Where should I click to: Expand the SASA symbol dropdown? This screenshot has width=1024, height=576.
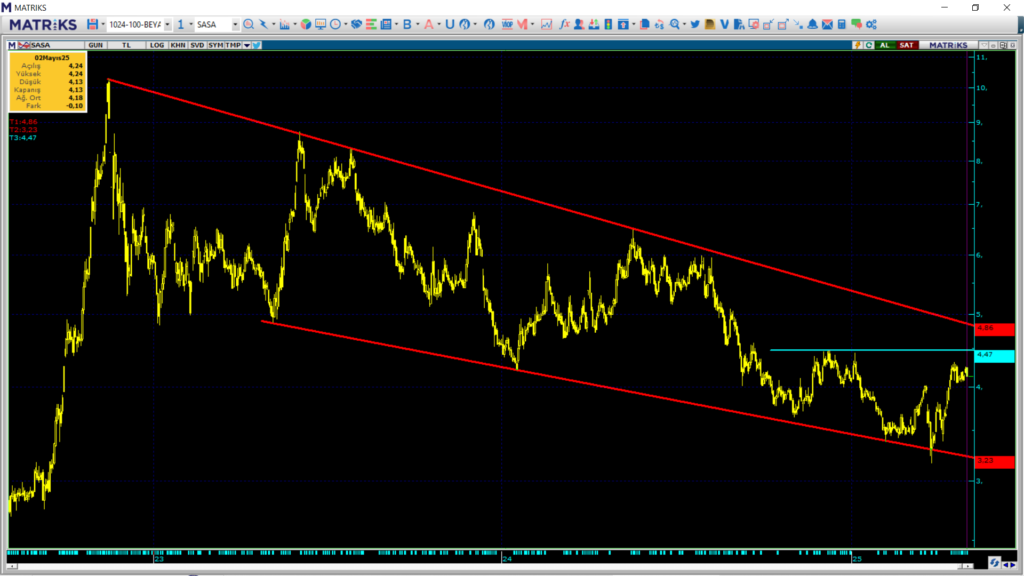coord(235,24)
